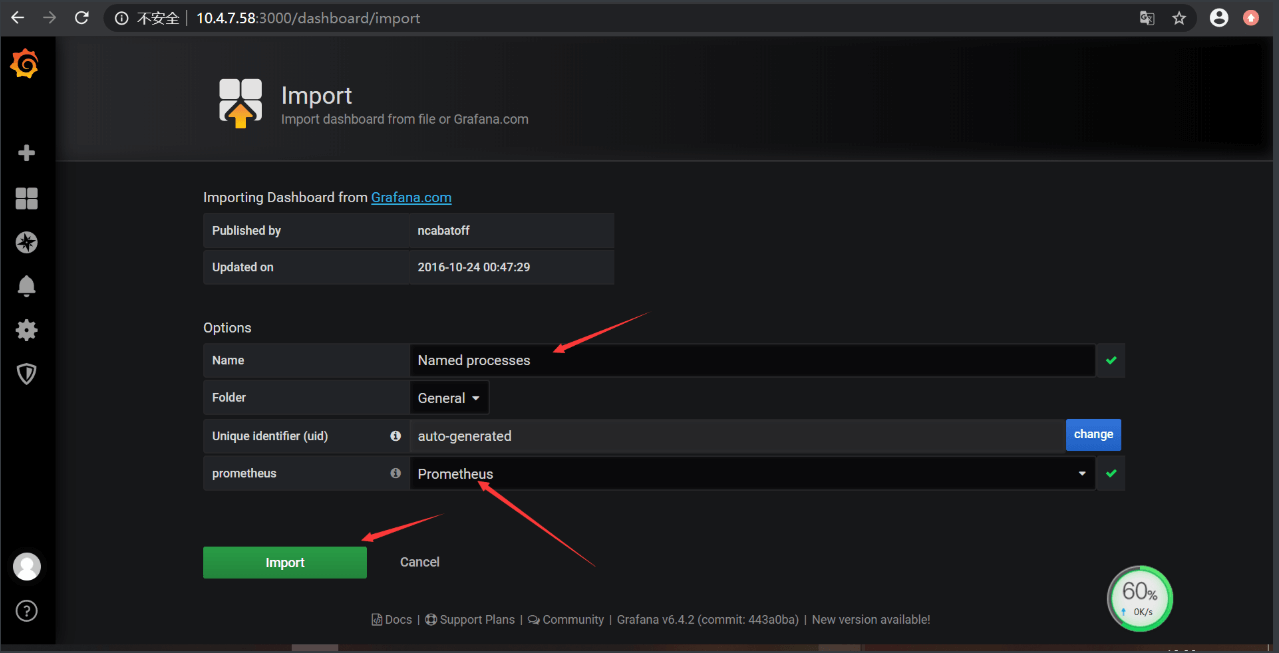Click the Import dashboard from file subtitle
1279x653 pixels.
pyautogui.click(x=405, y=119)
